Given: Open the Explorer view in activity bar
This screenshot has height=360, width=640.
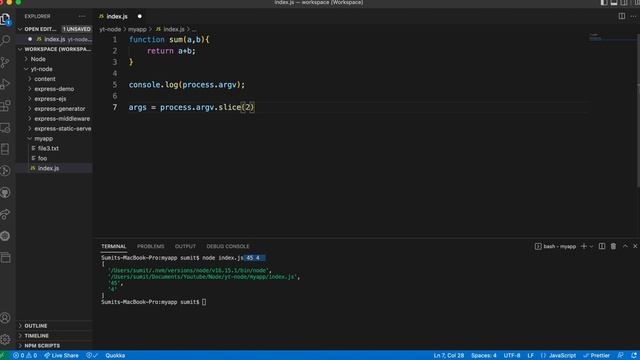Looking at the screenshot, I should pyautogui.click(x=5, y=18).
